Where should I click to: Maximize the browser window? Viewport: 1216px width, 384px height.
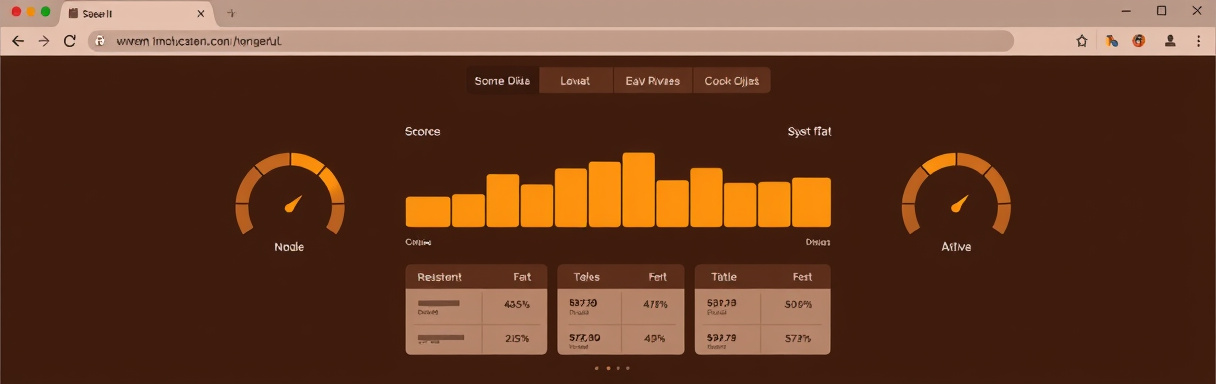1161,11
